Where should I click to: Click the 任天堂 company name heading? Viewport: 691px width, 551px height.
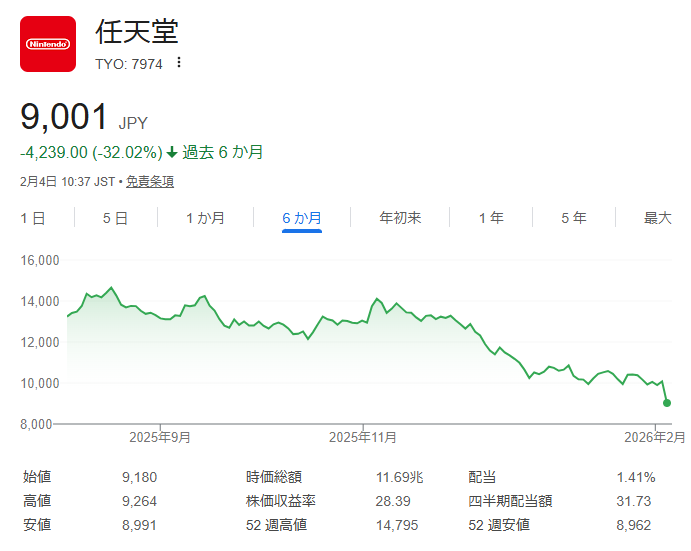[137, 32]
